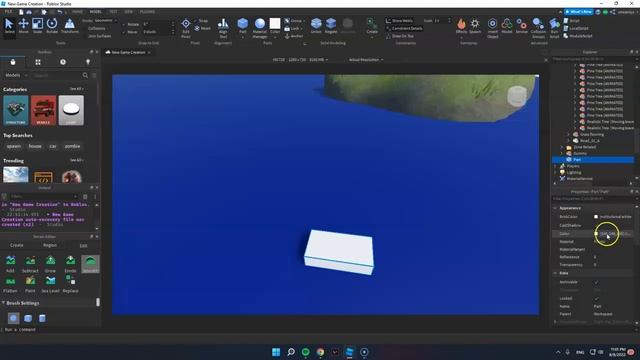Switch to the PLUGINS ribbon tab
640x360 pixels.
point(147,12)
